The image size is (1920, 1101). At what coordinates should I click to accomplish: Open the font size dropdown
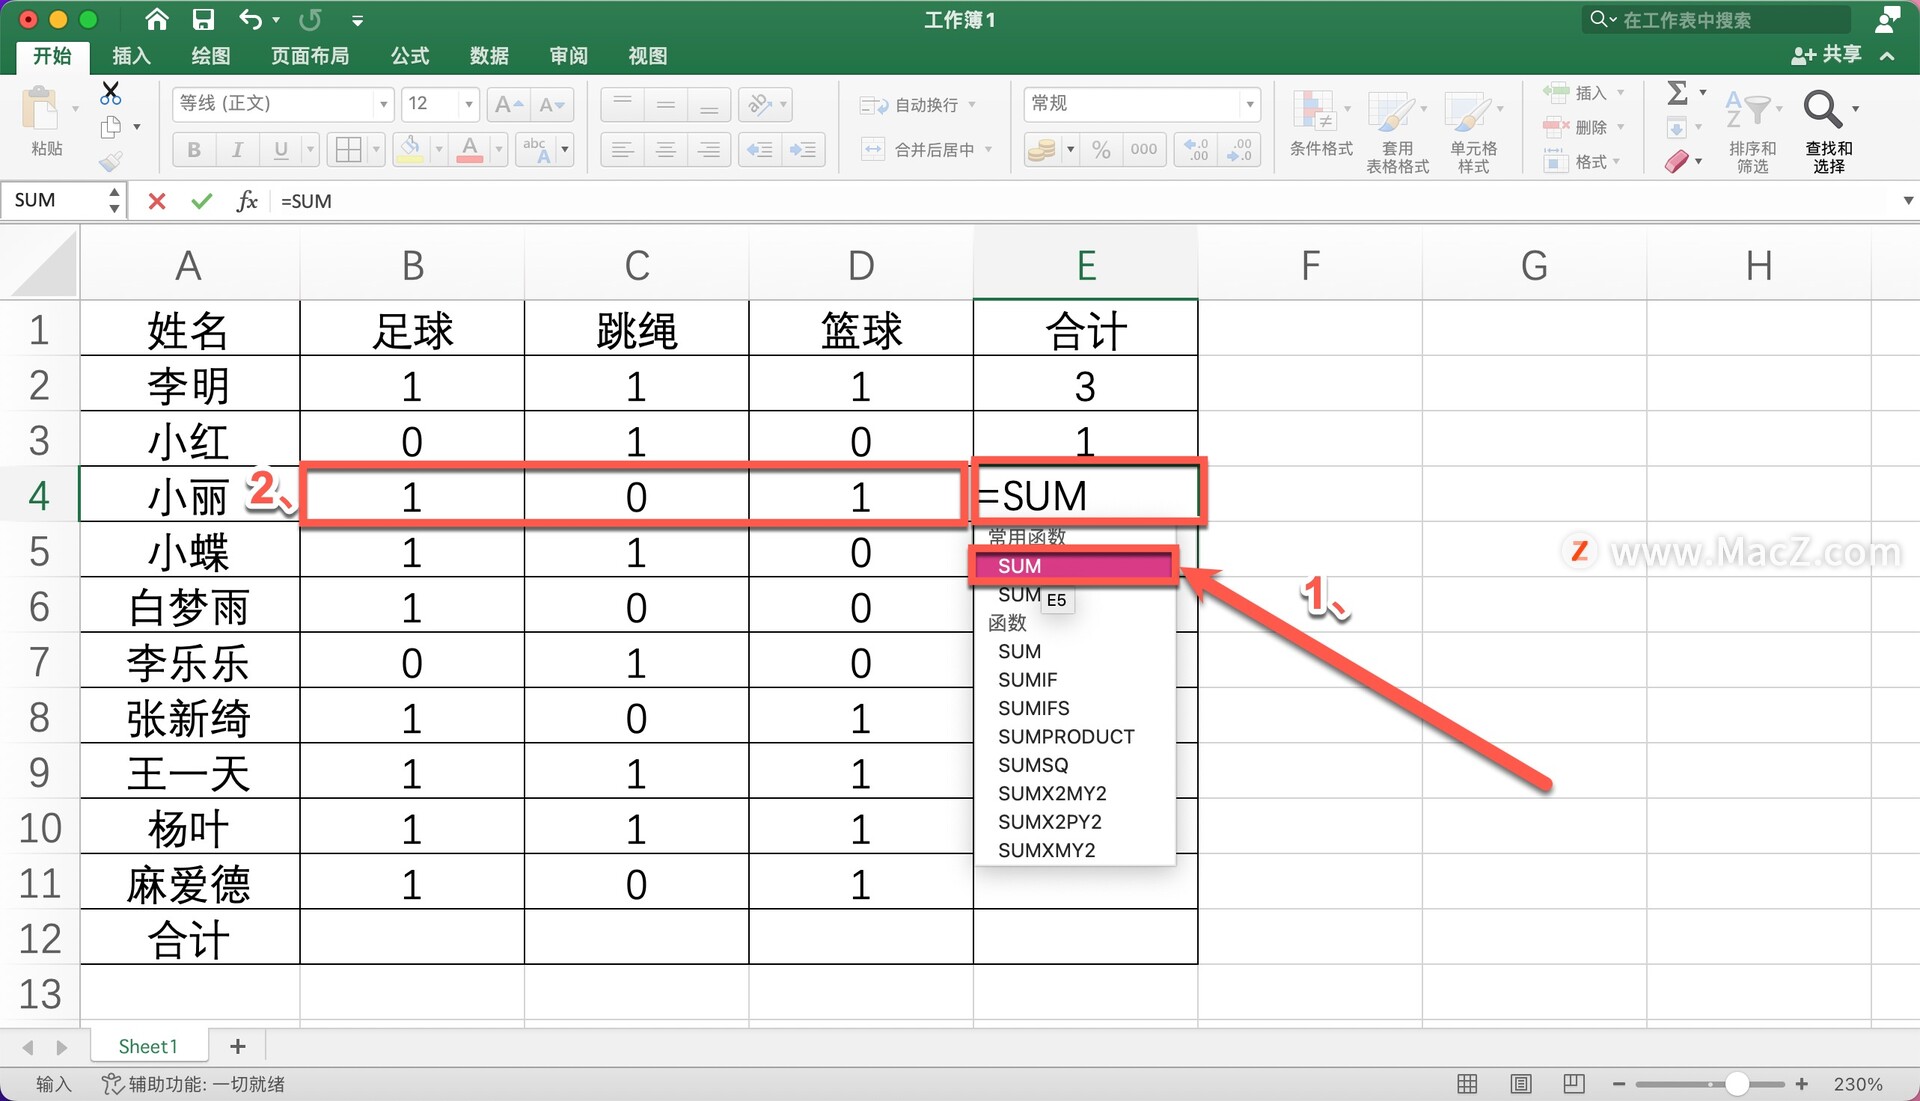(468, 104)
